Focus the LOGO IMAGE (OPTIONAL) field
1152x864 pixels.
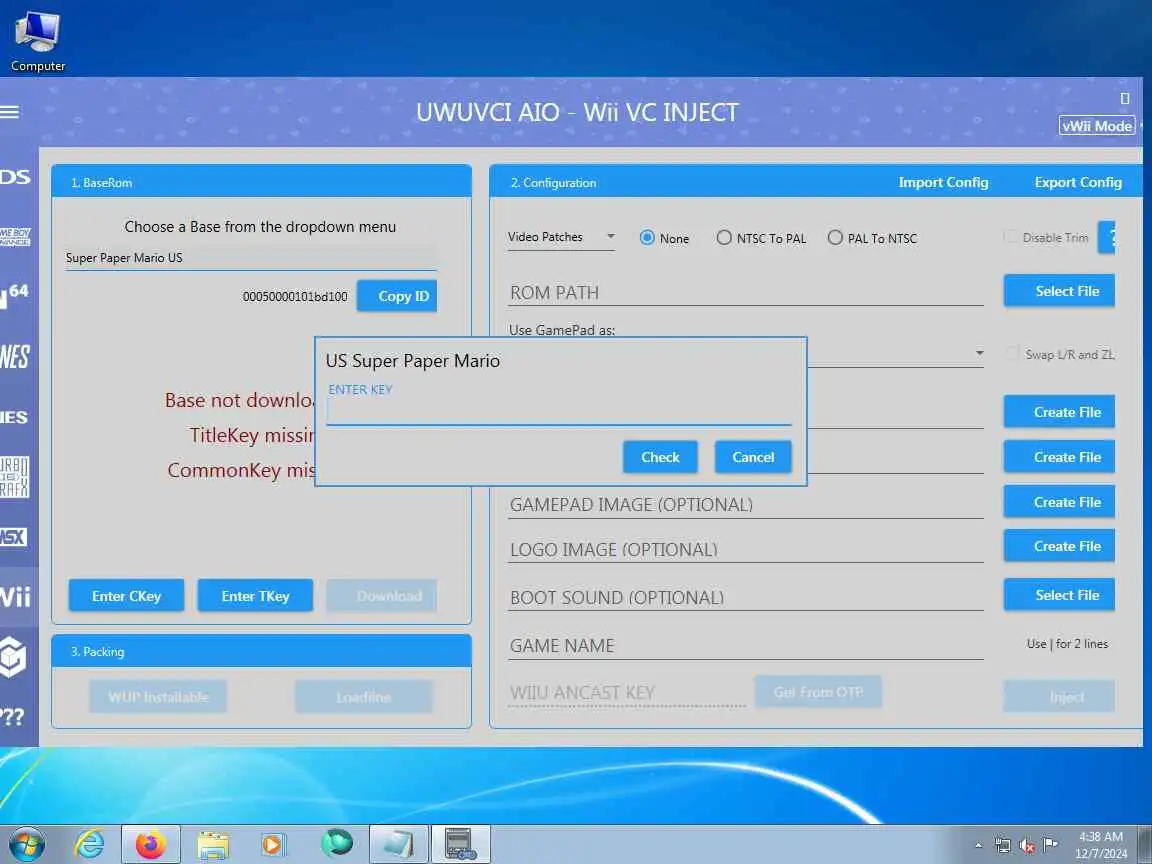[x=746, y=550]
